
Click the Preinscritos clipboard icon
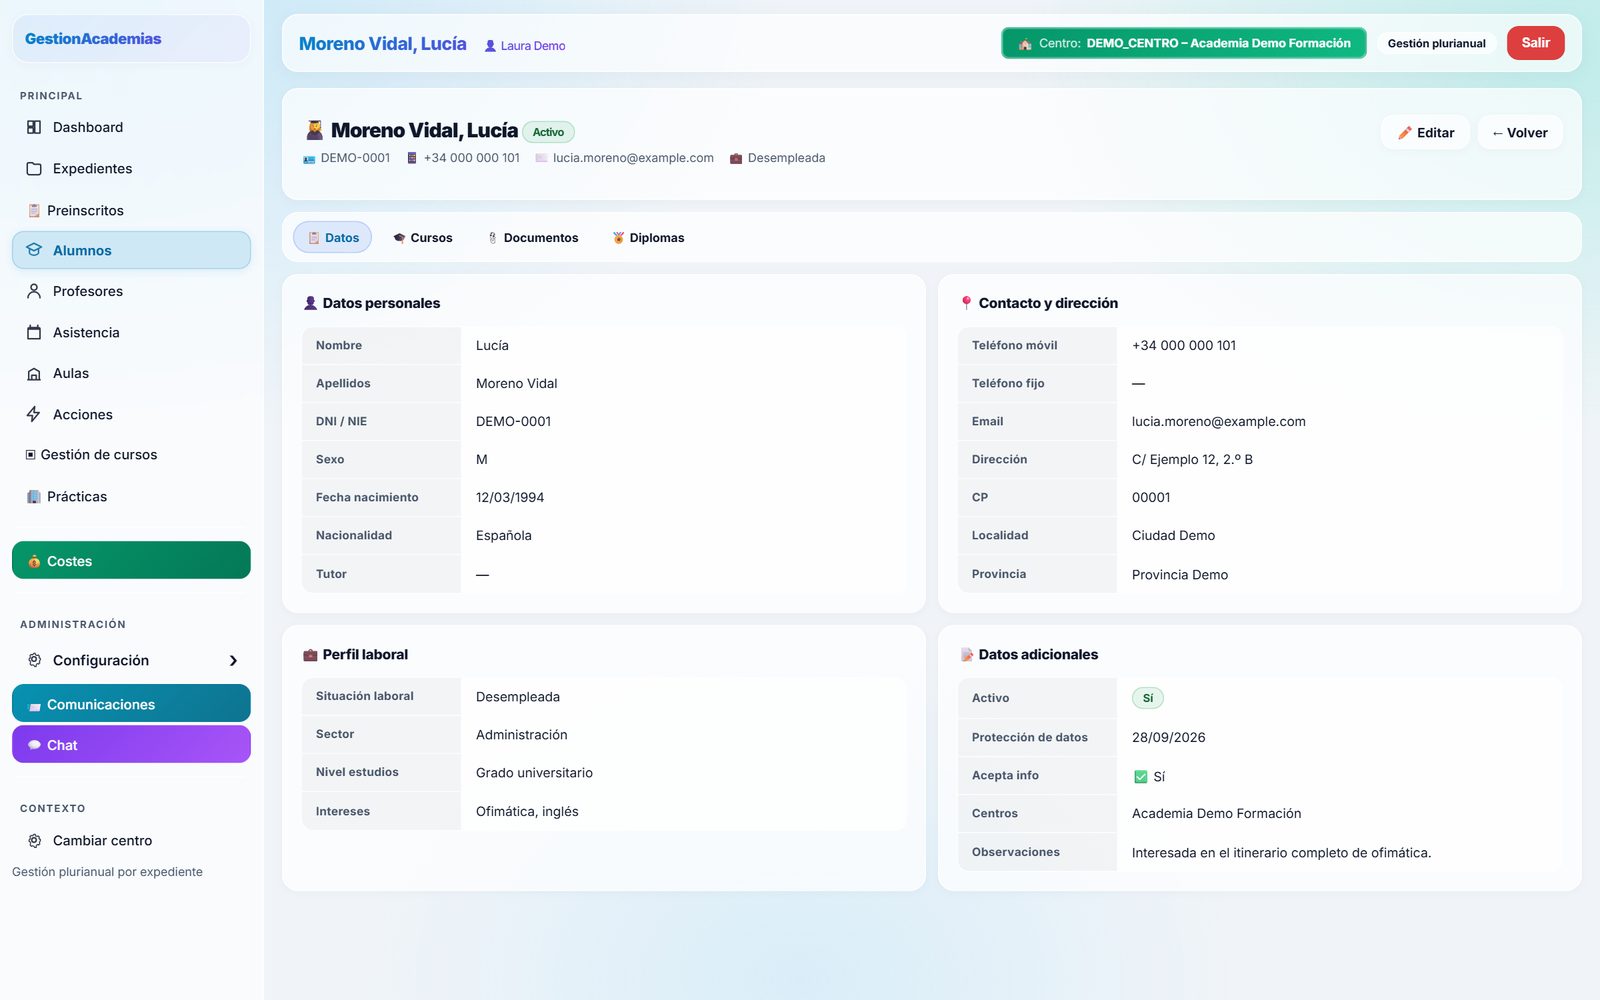coord(34,210)
